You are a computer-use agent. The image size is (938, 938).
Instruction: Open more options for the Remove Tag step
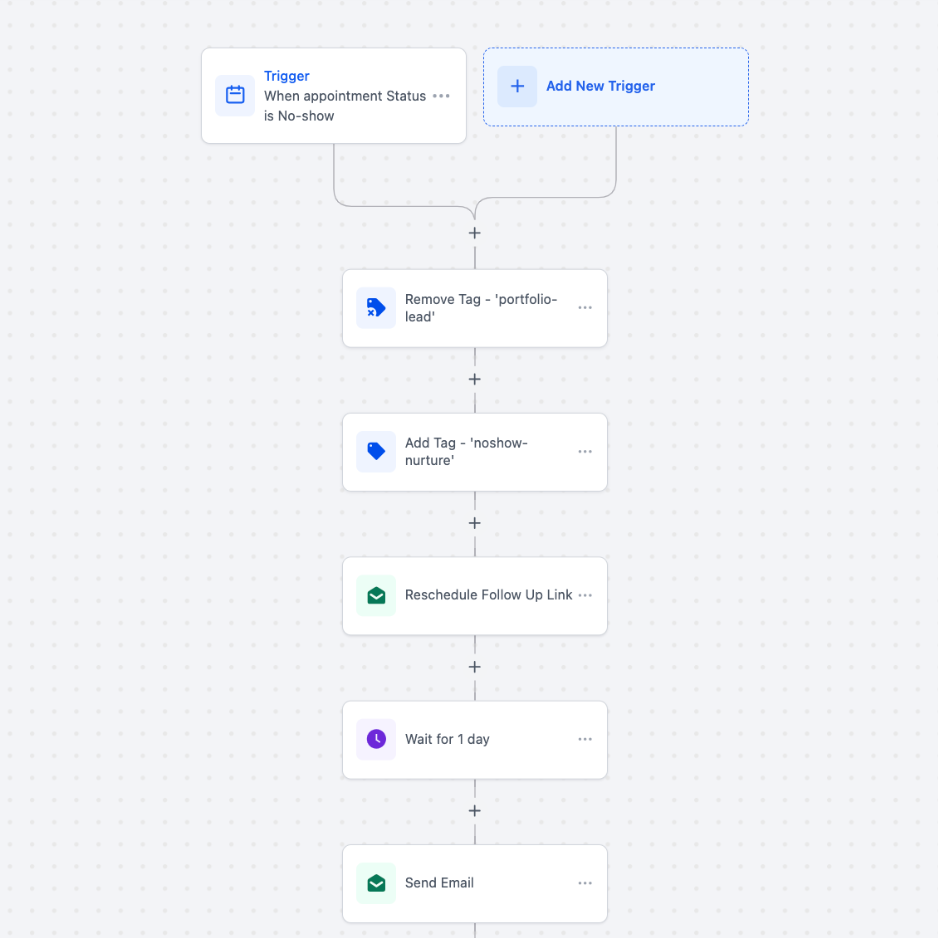[585, 308]
